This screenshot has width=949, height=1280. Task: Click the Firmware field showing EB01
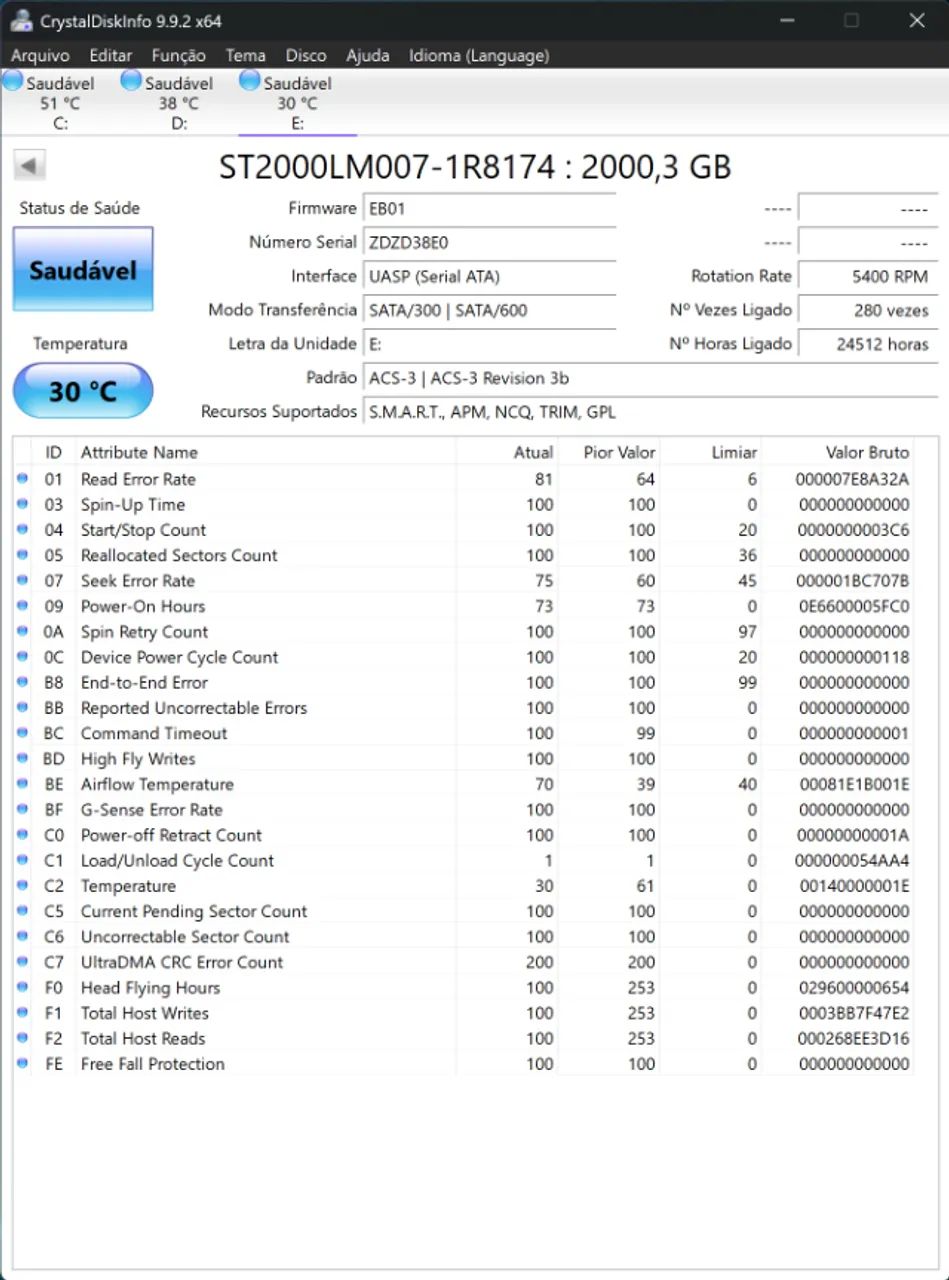click(x=489, y=209)
